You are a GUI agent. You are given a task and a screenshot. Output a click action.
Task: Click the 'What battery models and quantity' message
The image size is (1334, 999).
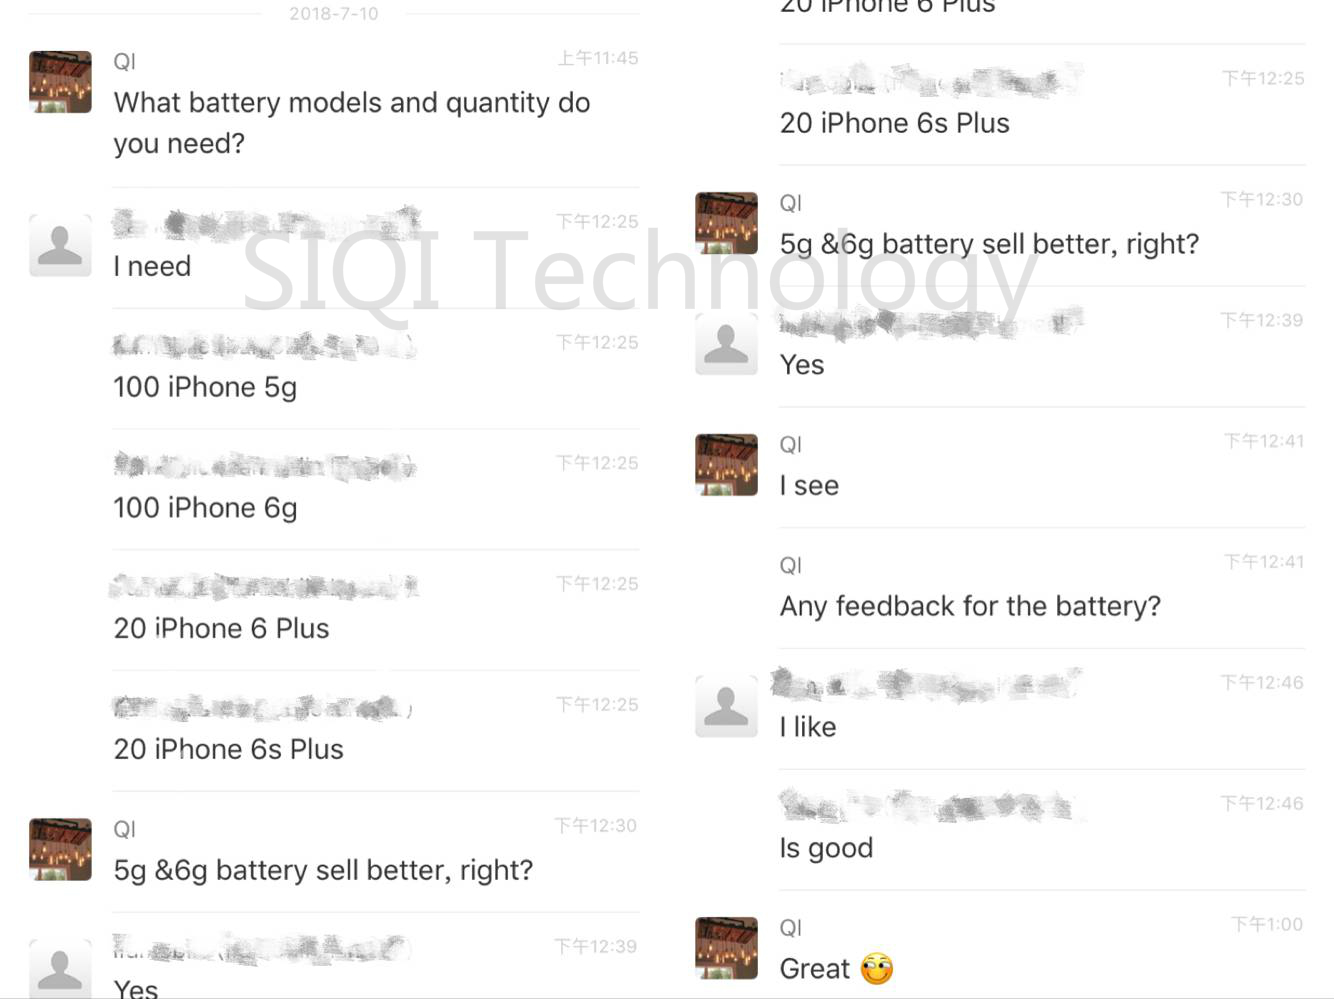tap(352, 123)
